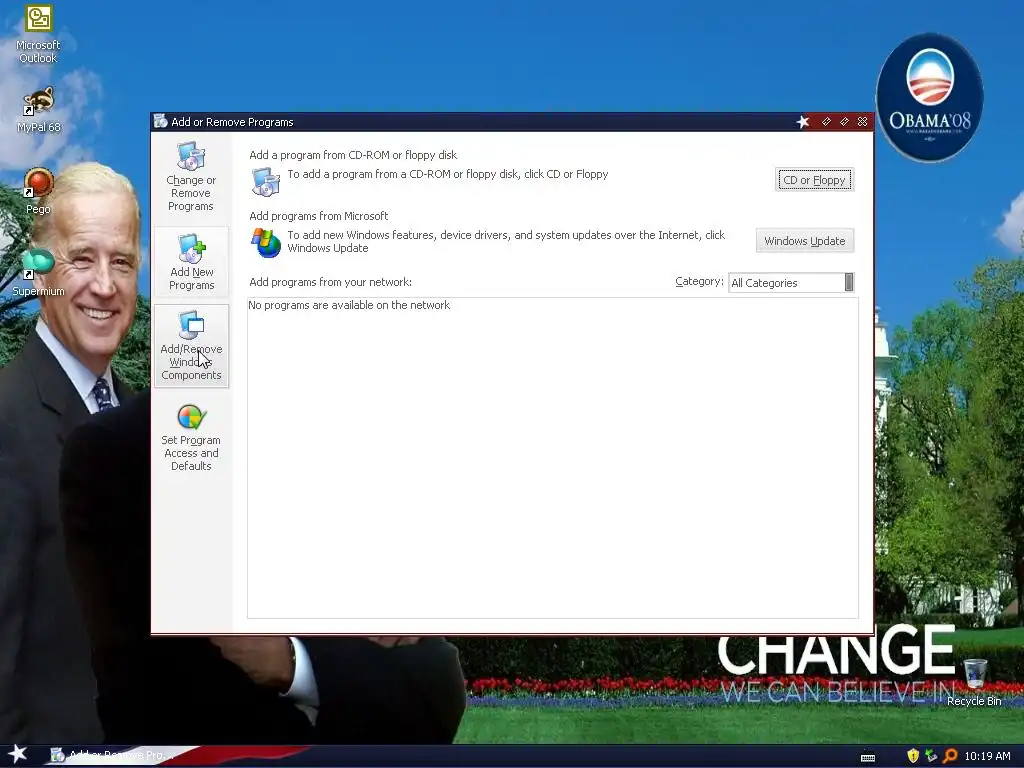The width and height of the screenshot is (1024, 768).
Task: Click the title bar Add or Remove Programs icon
Action: click(161, 121)
